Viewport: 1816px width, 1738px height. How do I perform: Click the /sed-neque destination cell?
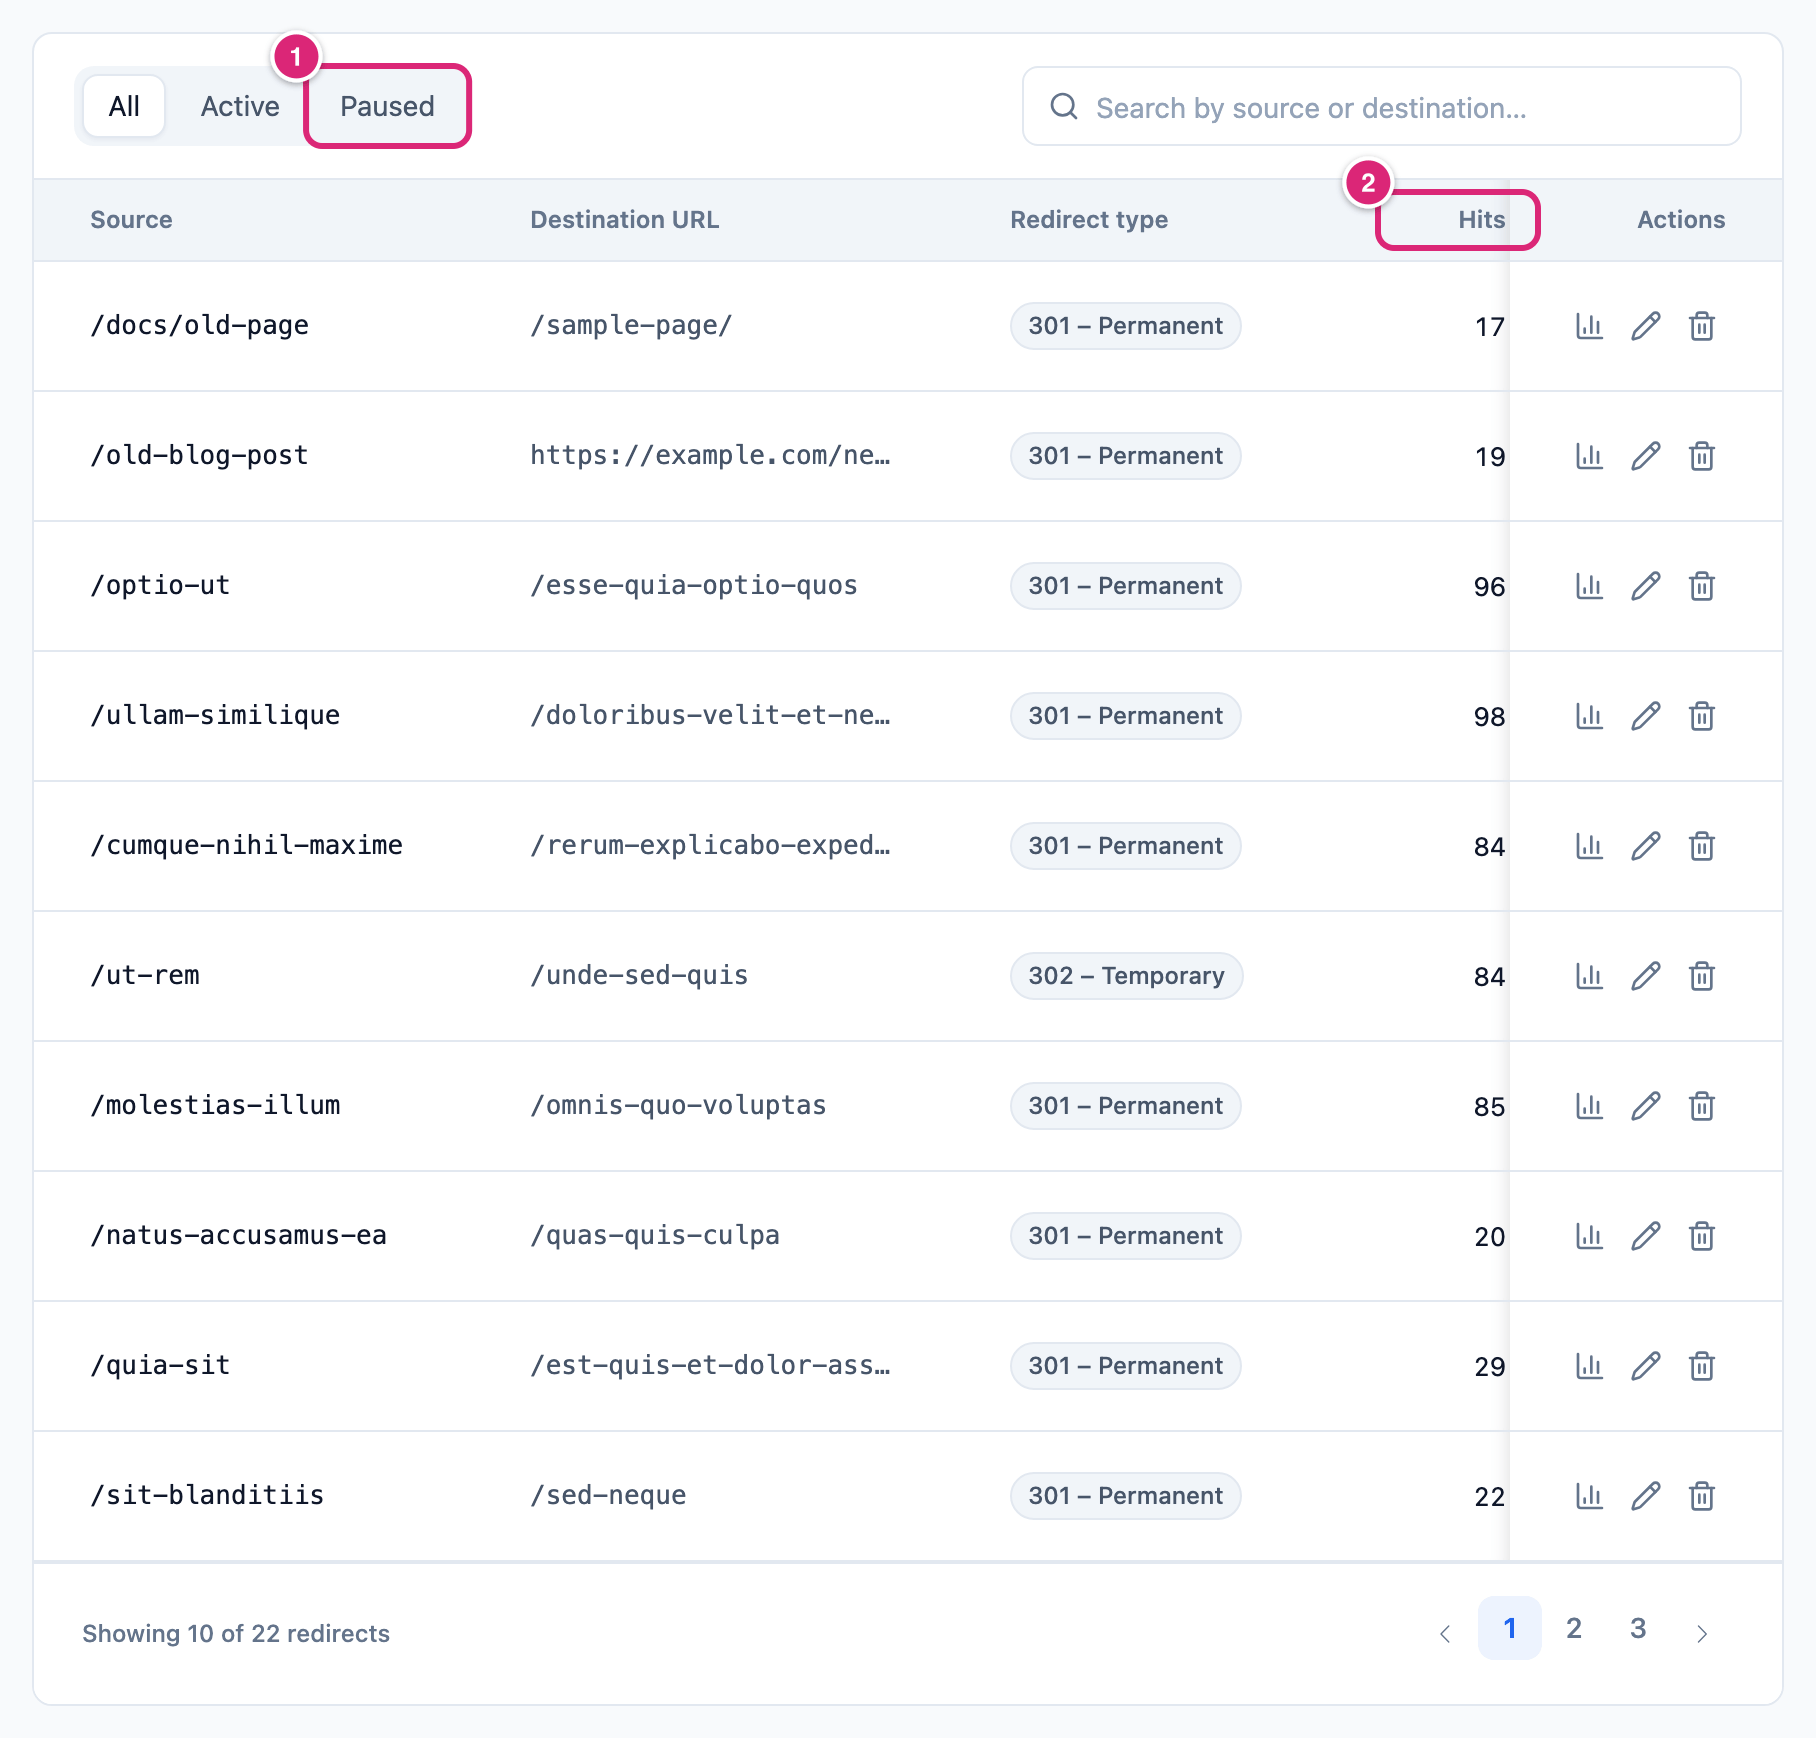(x=608, y=1496)
